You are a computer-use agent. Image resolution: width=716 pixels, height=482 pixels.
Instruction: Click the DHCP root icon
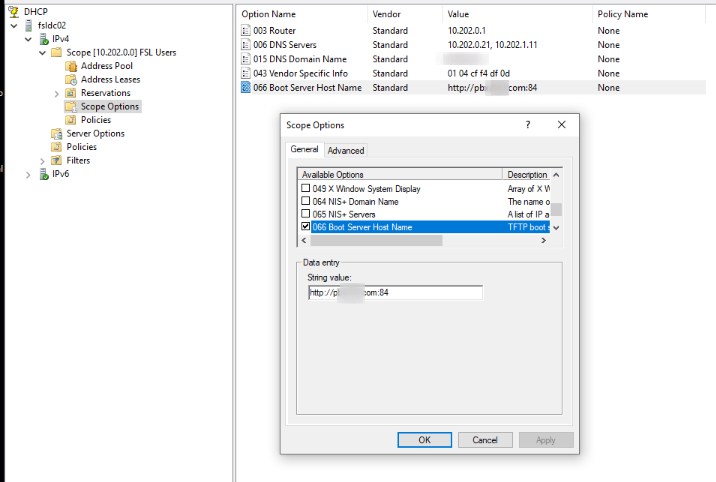[14, 12]
